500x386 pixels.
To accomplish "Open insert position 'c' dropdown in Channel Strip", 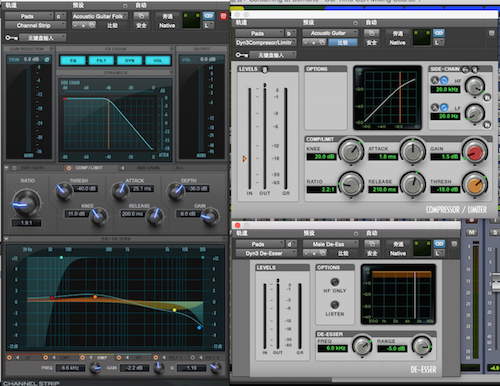I will coord(60,16).
